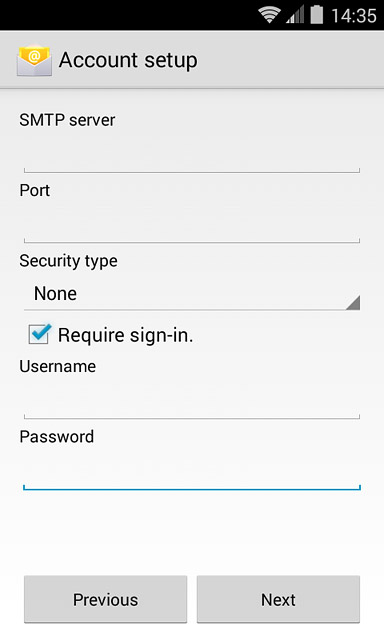Tap the SMTP server label
Viewport: 384px width, 640px height.
click(67, 120)
